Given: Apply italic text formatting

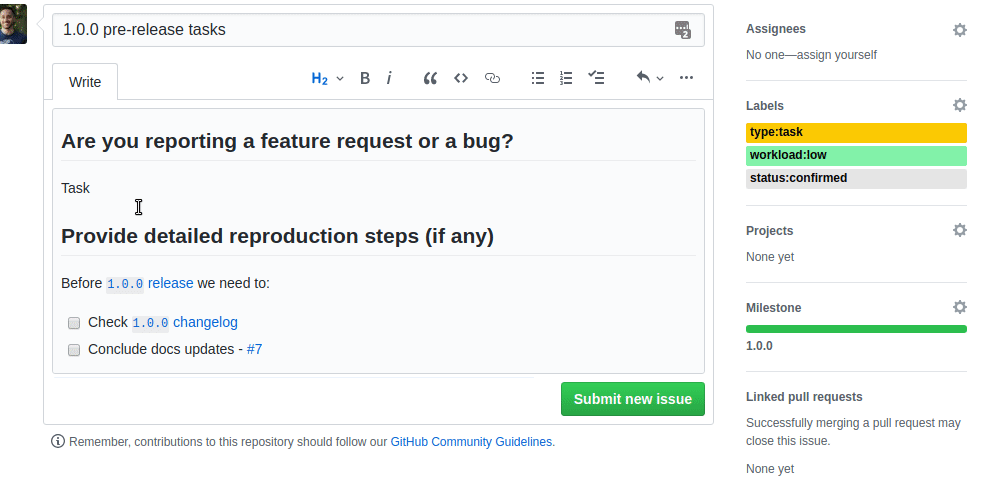Looking at the screenshot, I should [389, 78].
